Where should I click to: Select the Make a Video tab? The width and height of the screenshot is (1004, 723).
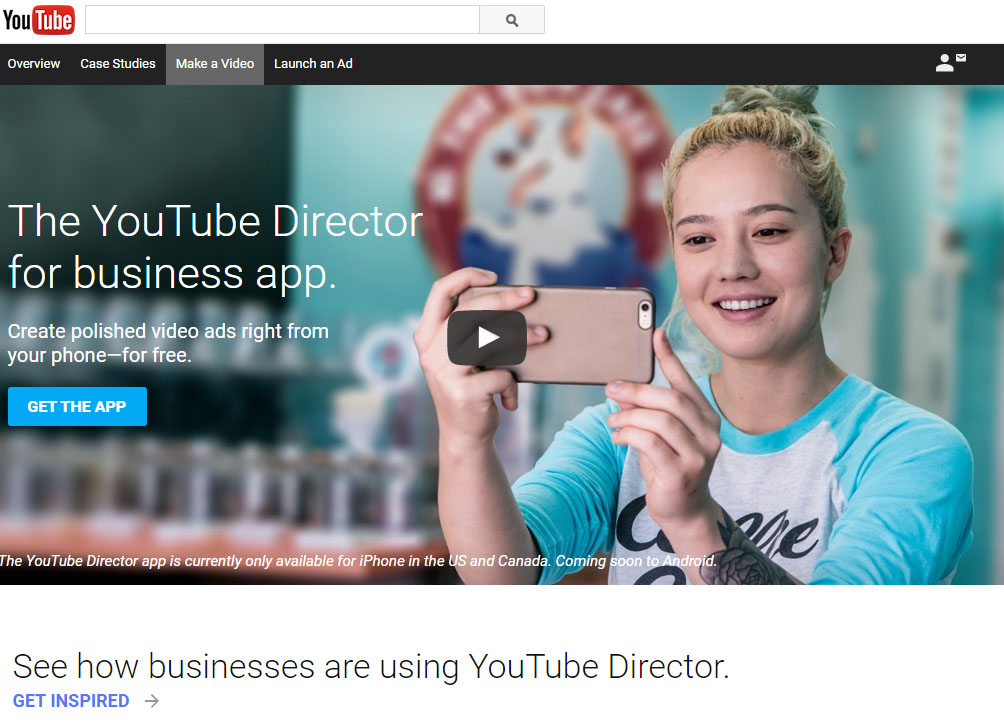coord(215,64)
